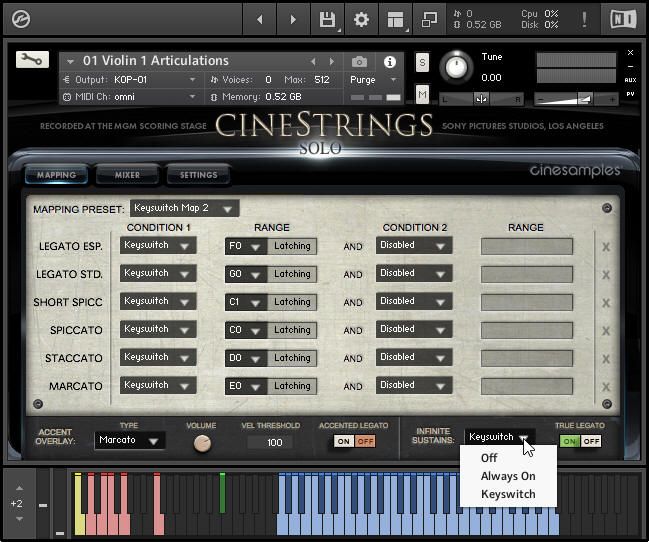This screenshot has height=542, width=649.
Task: Toggle Latching for LEGATO ESP. row
Action: (x=292, y=246)
